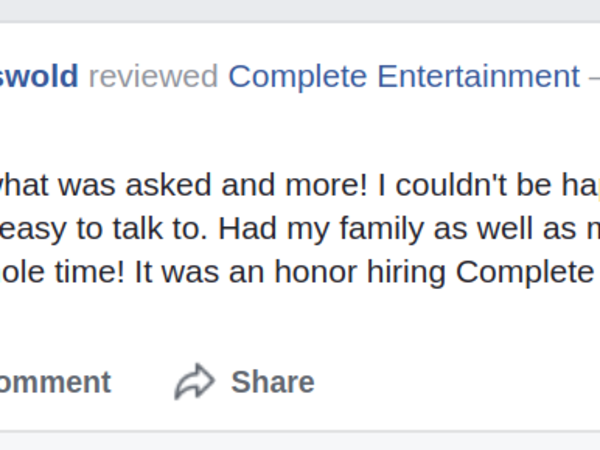Screen dimensions: 600x450
Task: Click the word "hiring" in the last review line
Action: click(x=406, y=273)
